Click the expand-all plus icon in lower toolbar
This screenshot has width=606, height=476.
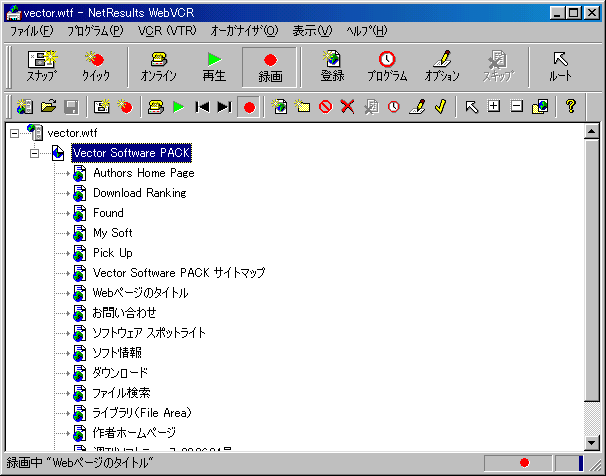494,106
